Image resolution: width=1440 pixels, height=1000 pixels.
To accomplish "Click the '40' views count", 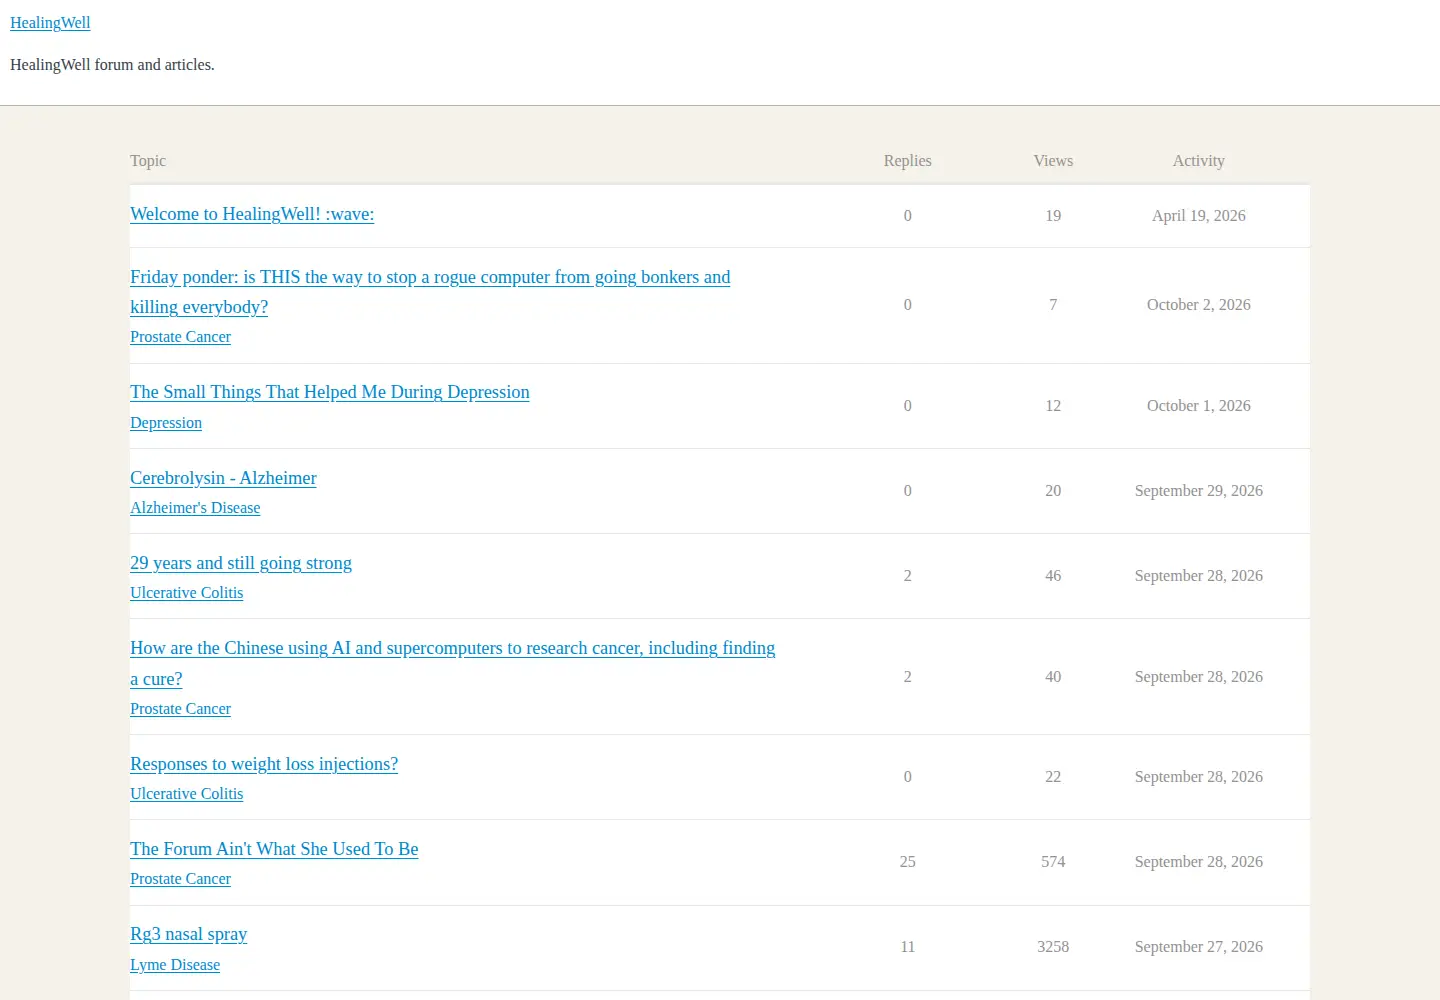I will pos(1053,677).
